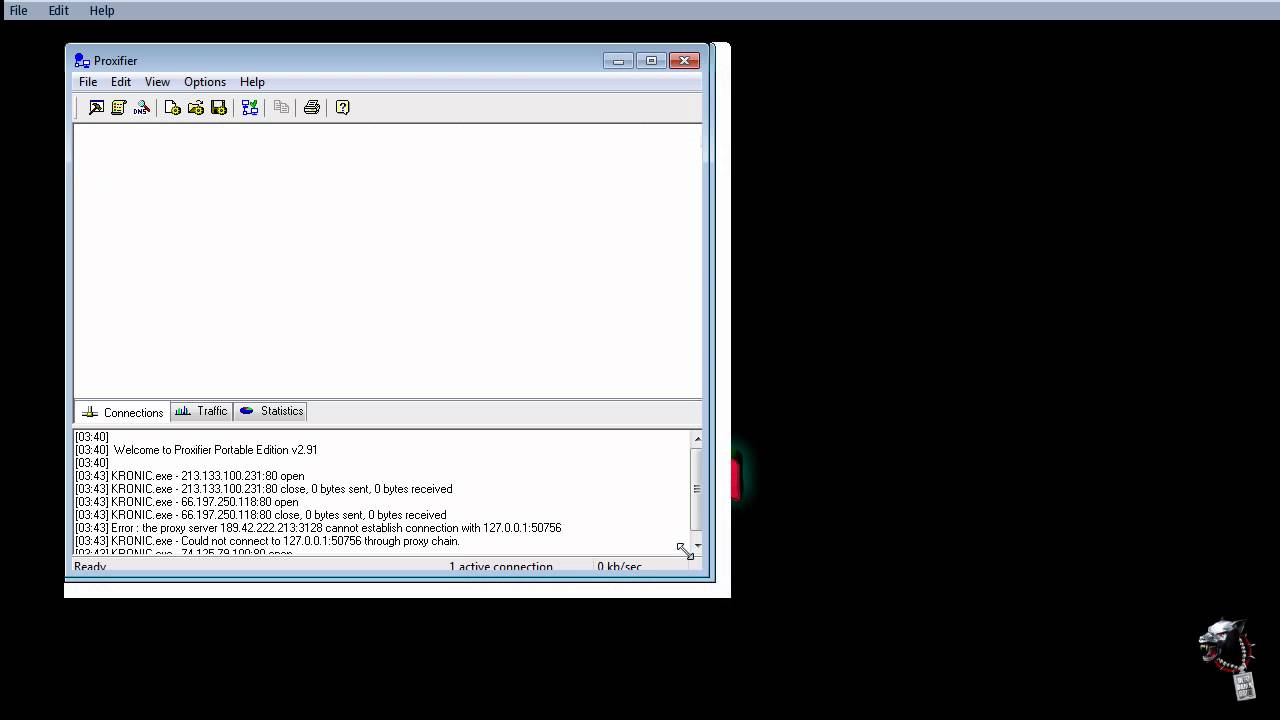The image size is (1280, 720).
Task: Open Proxifier File menu
Action: coord(88,82)
